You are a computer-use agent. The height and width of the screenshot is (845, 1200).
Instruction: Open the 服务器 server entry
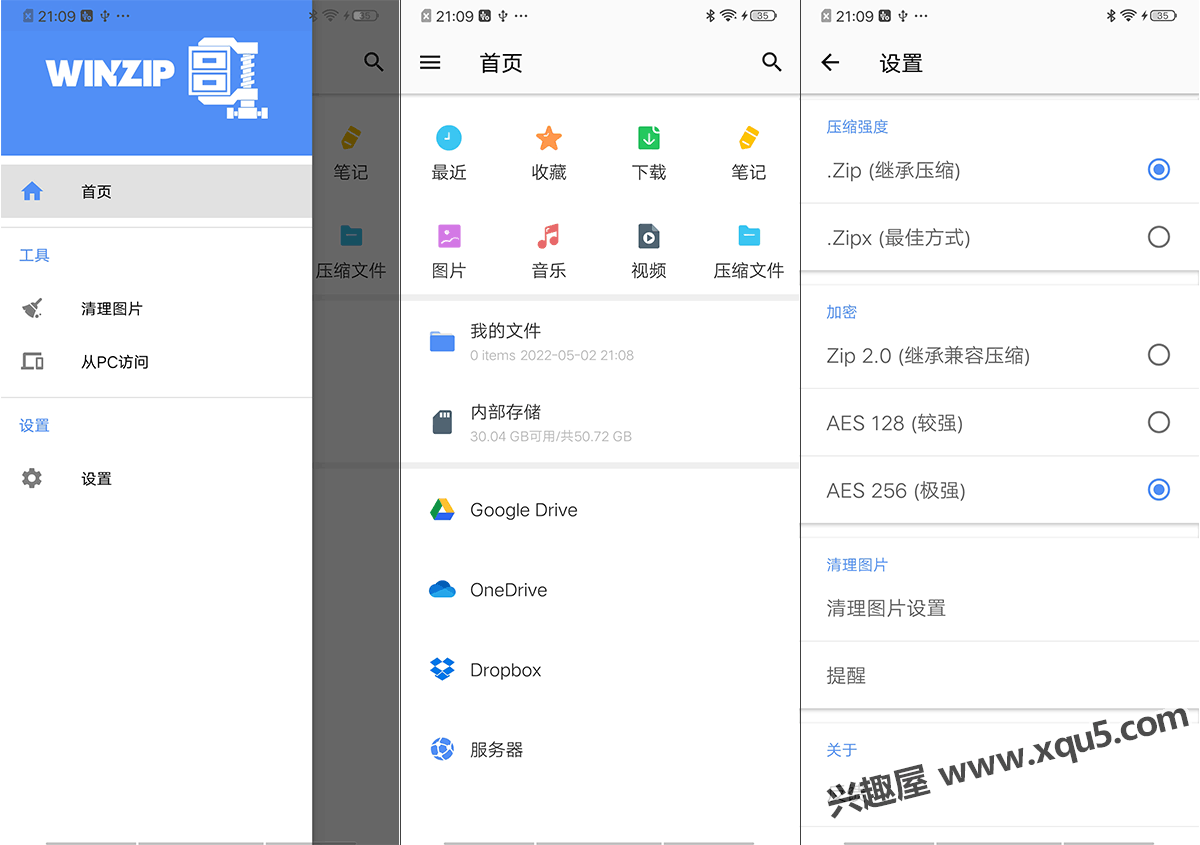tap(600, 749)
